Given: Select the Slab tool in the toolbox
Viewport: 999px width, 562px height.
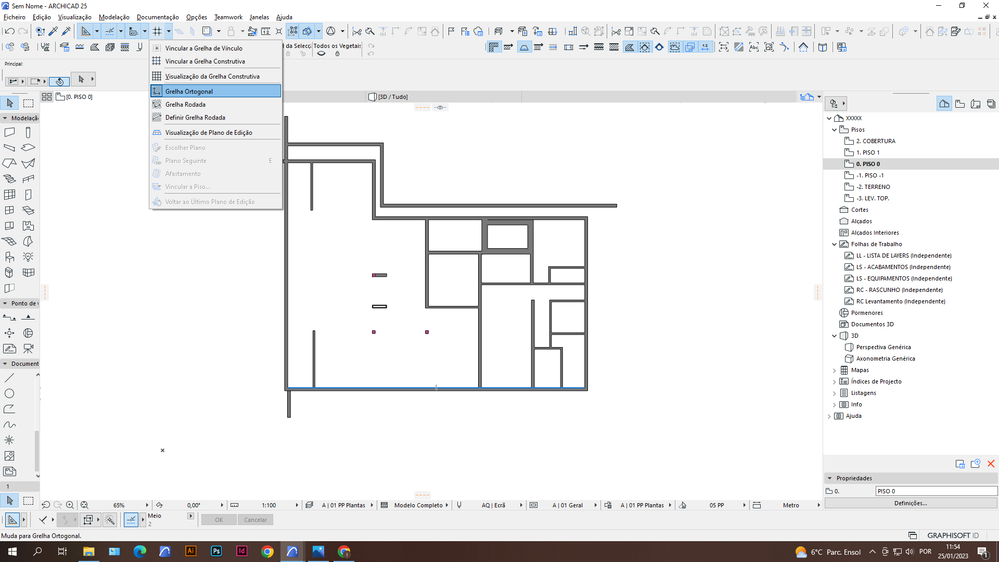Looking at the screenshot, I should pyautogui.click(x=28, y=148).
